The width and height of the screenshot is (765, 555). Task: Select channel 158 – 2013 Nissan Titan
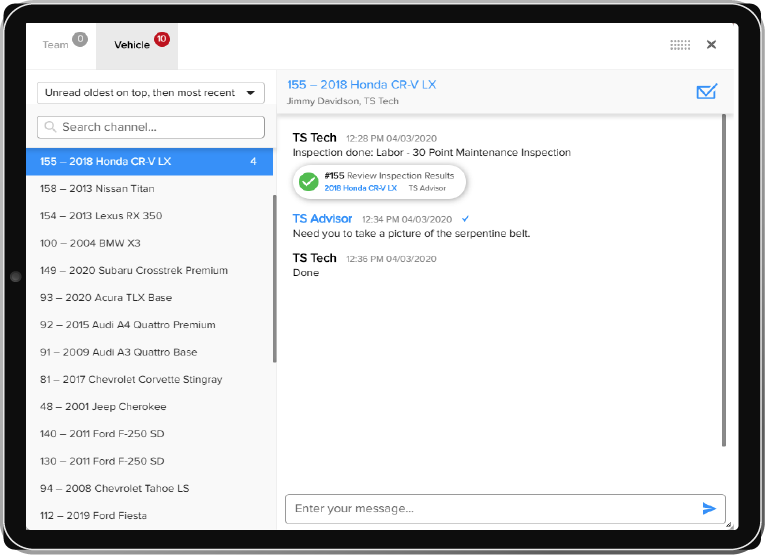tap(97, 189)
